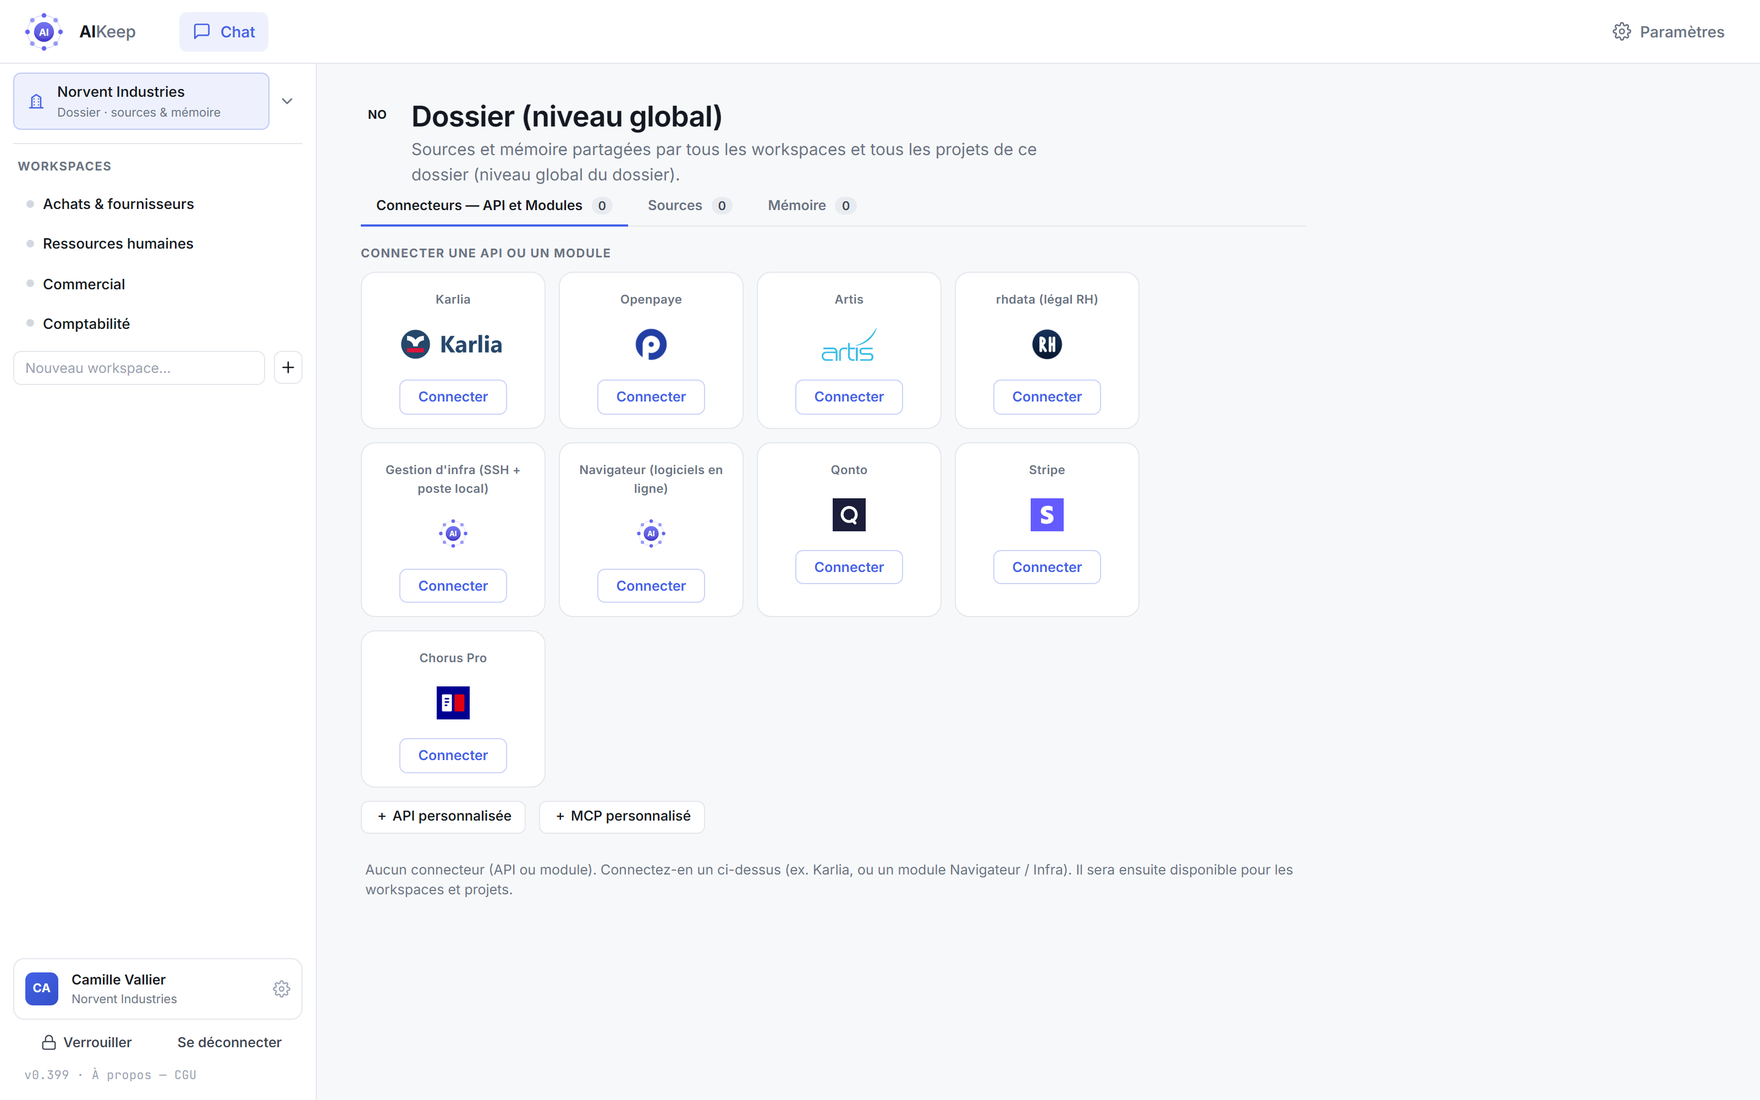
Task: Switch to the Mémoire tab
Action: coord(810,206)
